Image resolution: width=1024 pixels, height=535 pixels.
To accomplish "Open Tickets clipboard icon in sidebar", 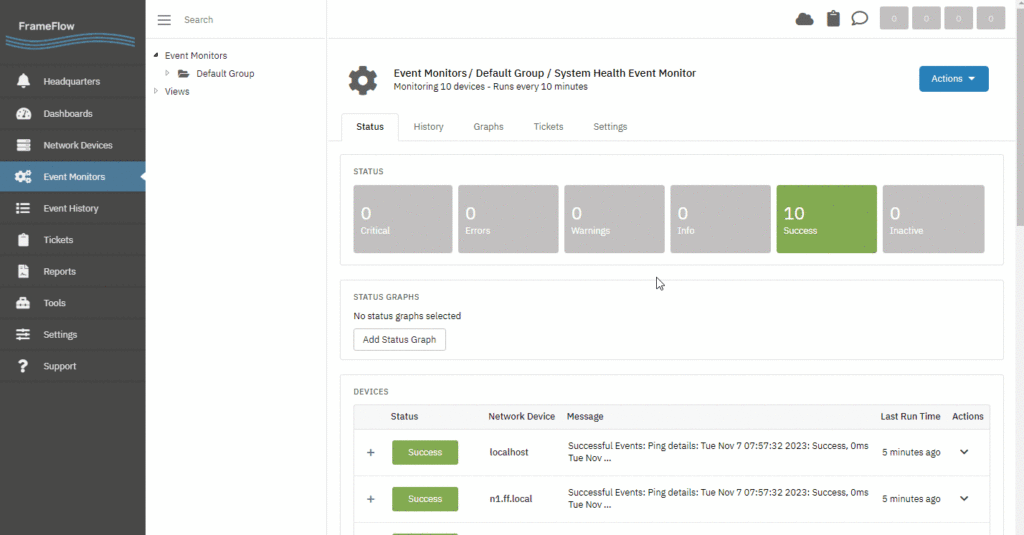I will pos(24,240).
